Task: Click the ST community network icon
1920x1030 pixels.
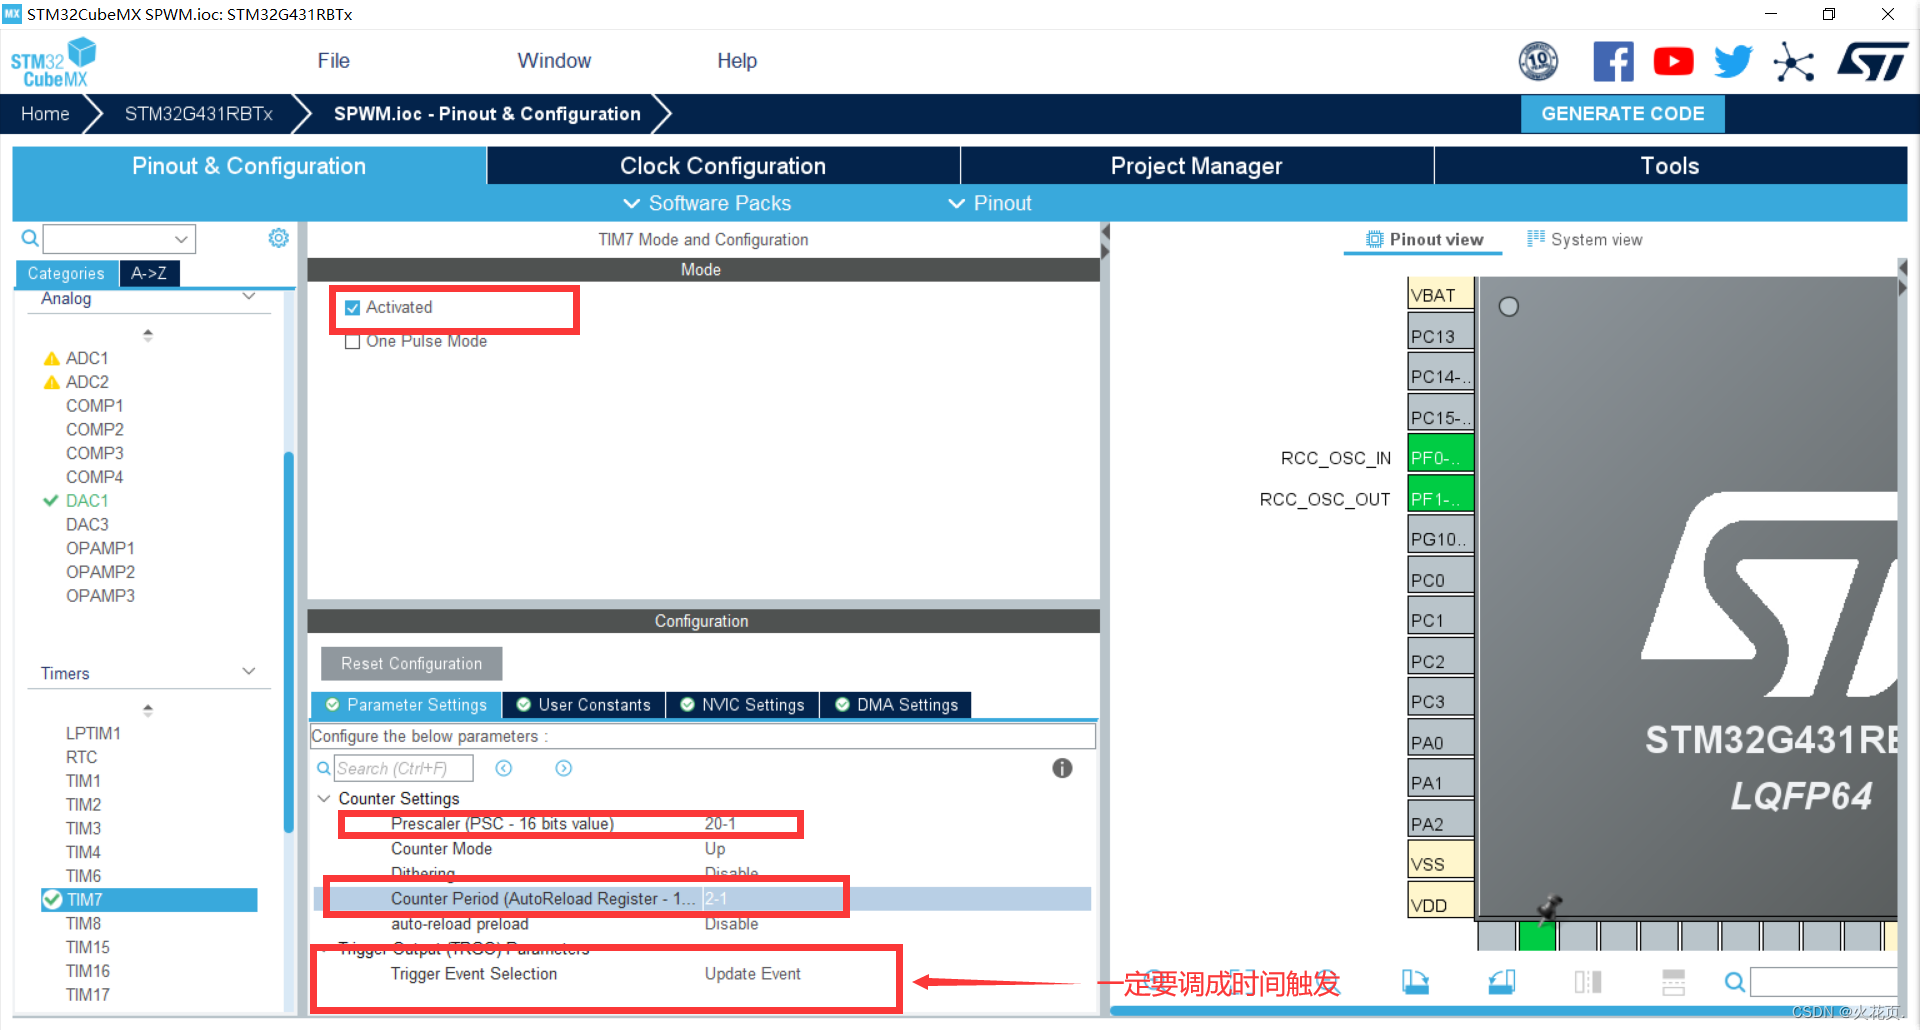Action: (x=1794, y=62)
